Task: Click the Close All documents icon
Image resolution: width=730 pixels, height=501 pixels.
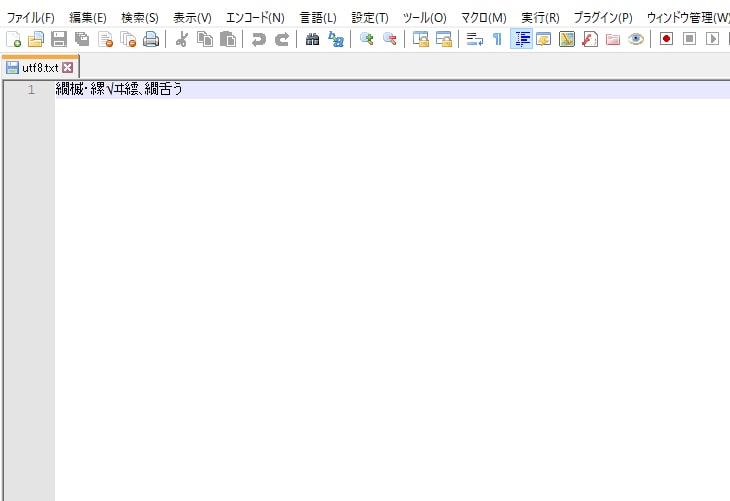Action: click(x=128, y=39)
